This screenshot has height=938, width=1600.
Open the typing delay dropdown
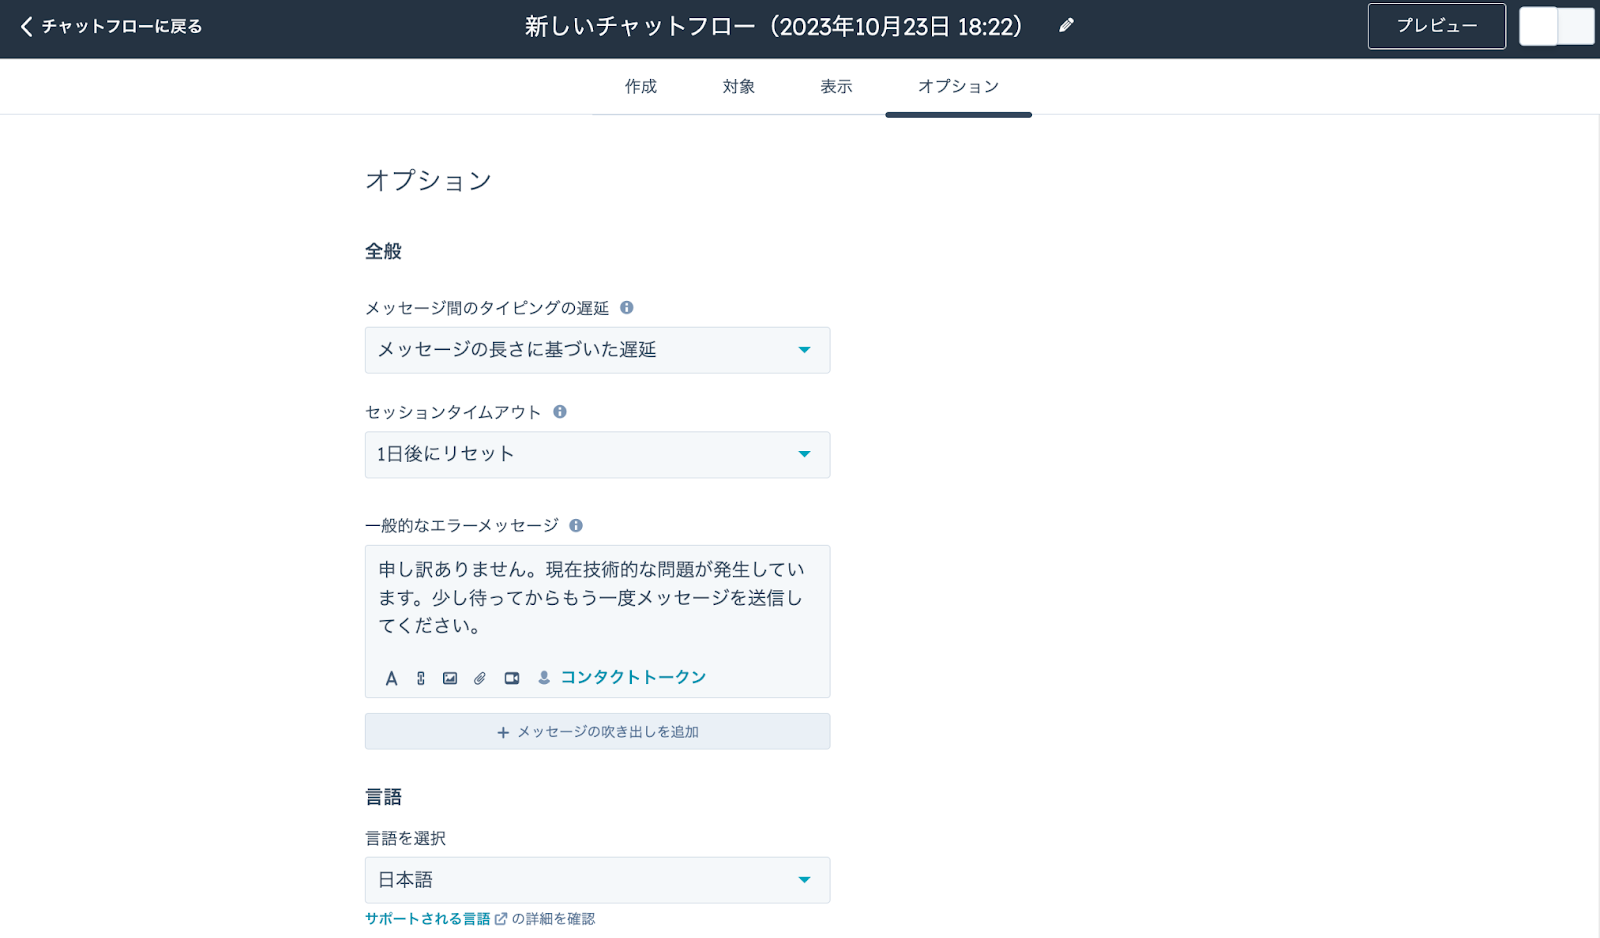[597, 350]
